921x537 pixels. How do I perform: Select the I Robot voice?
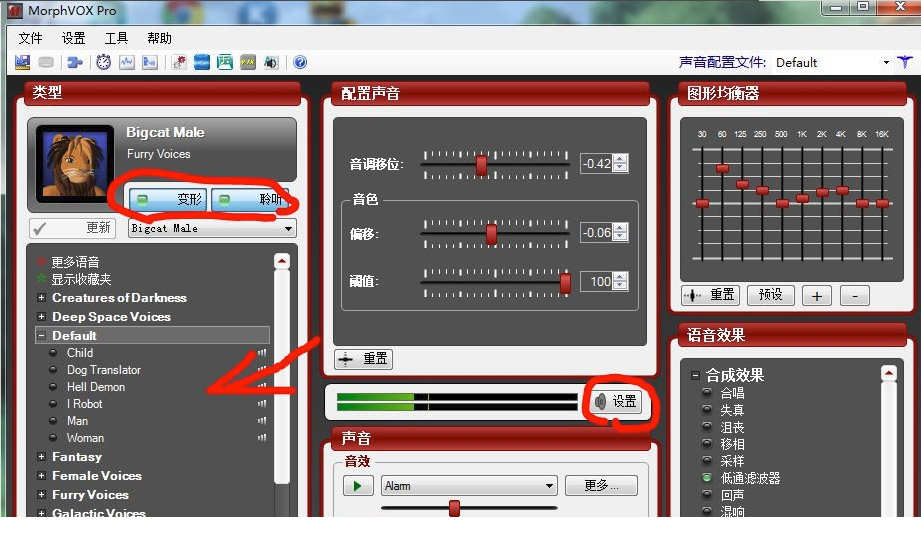(x=85, y=404)
